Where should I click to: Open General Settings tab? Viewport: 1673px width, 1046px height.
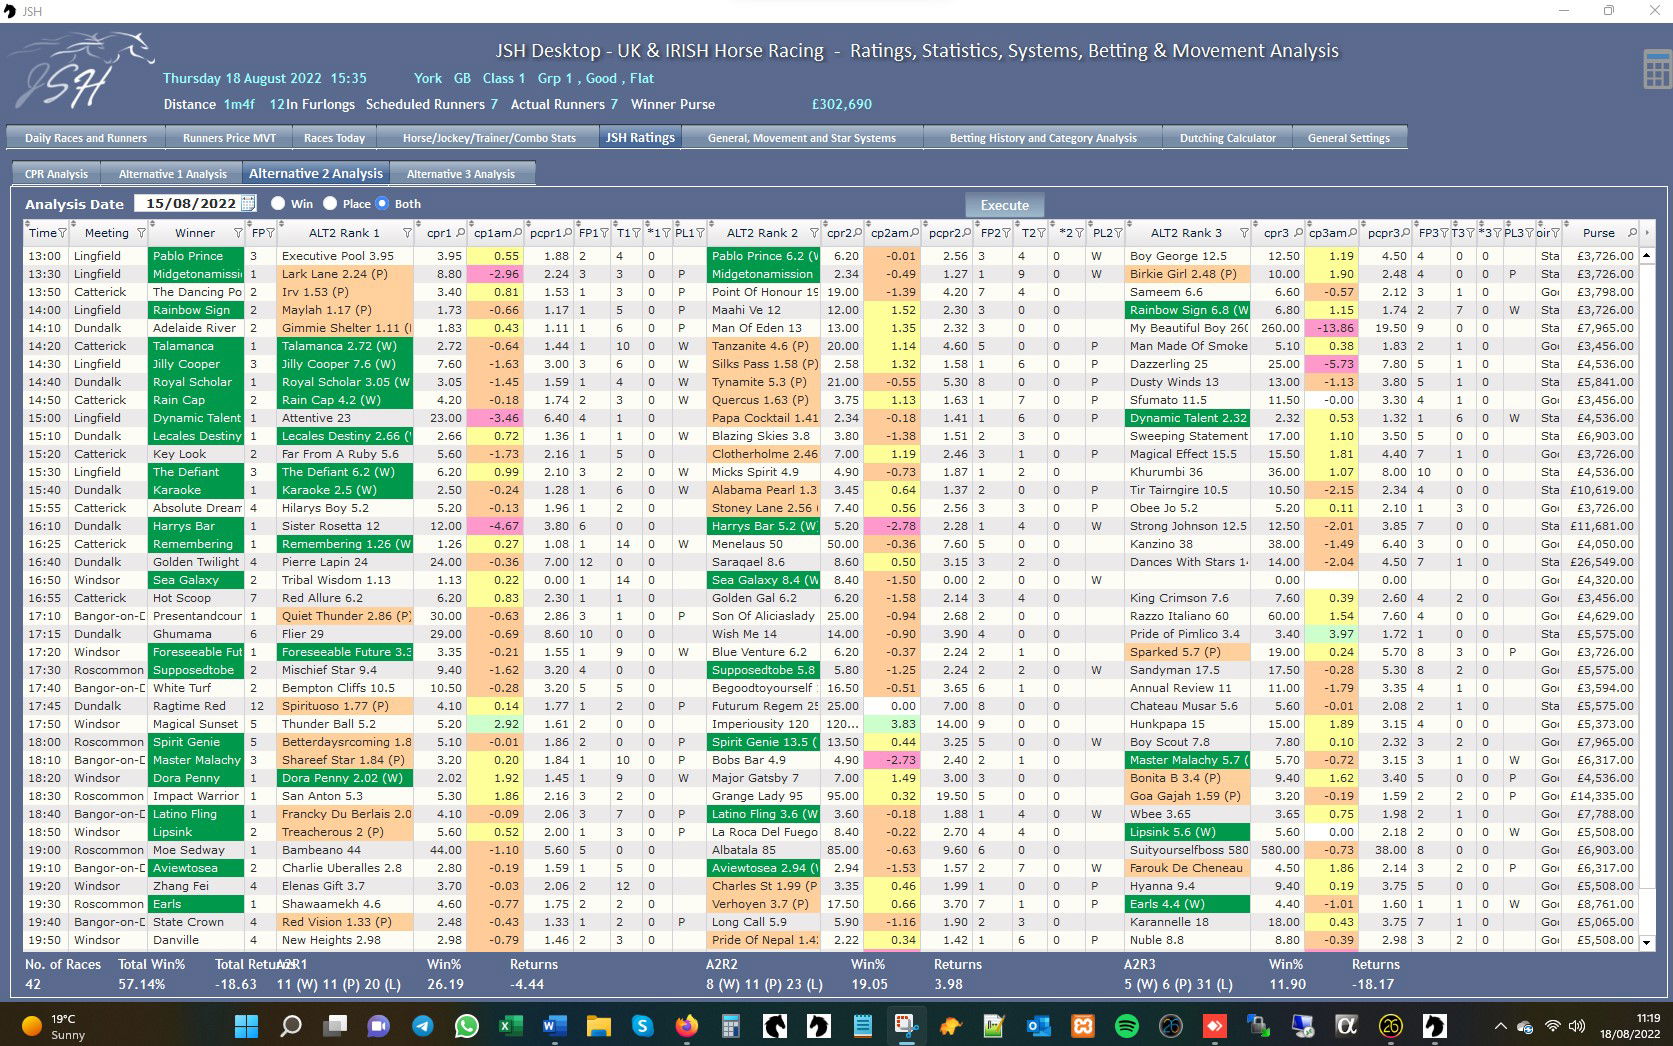point(1349,138)
